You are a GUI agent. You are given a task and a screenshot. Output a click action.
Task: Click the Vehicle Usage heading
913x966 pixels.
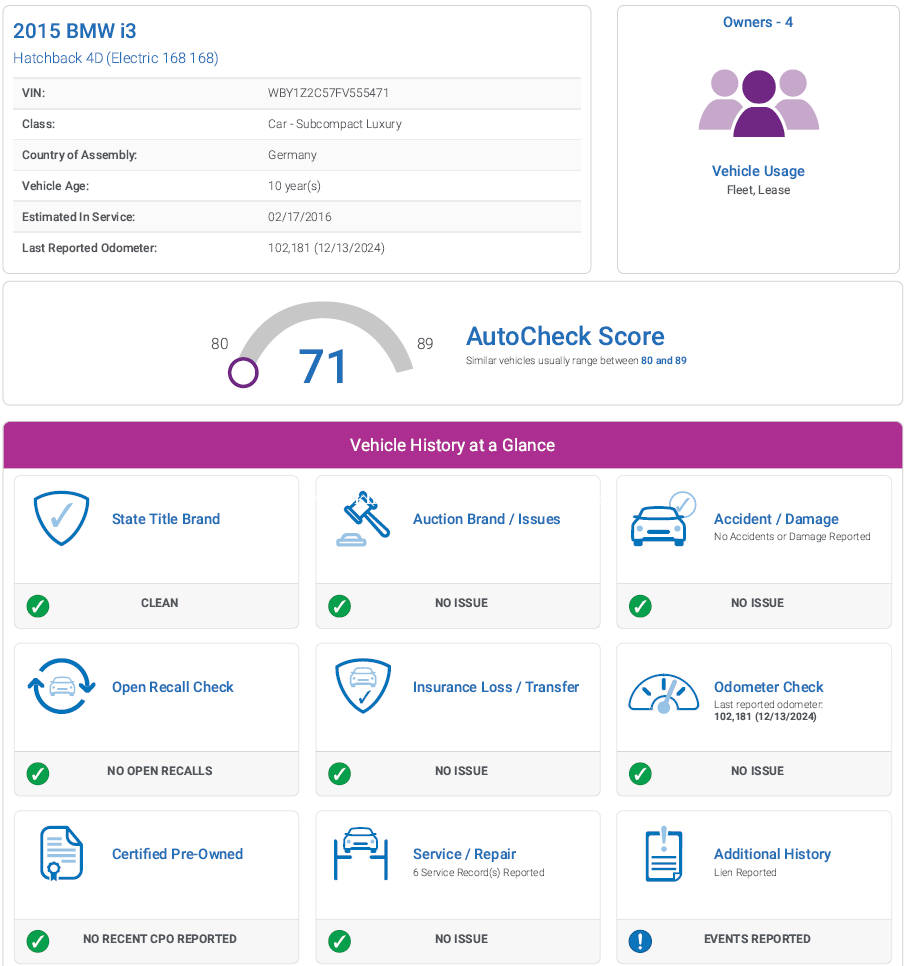(x=758, y=171)
